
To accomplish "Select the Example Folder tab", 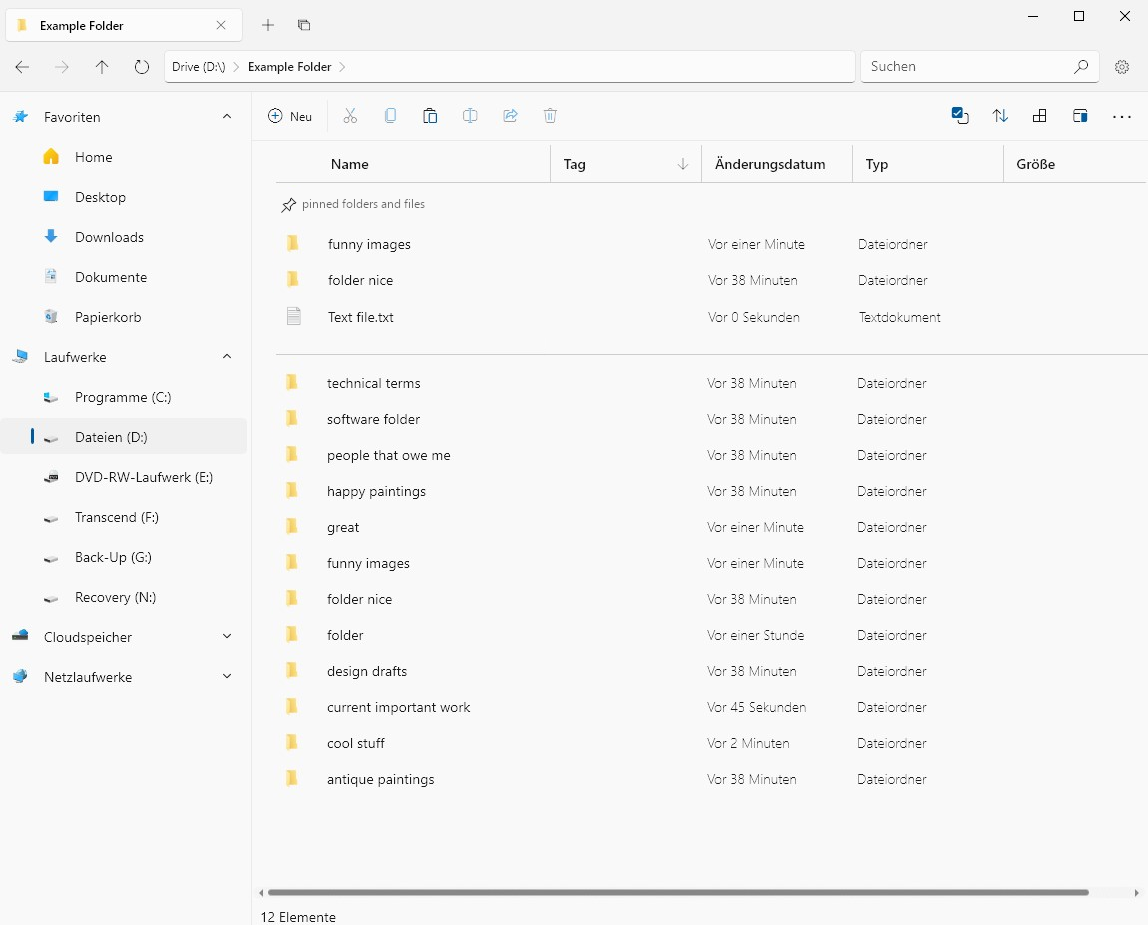I will click(124, 25).
